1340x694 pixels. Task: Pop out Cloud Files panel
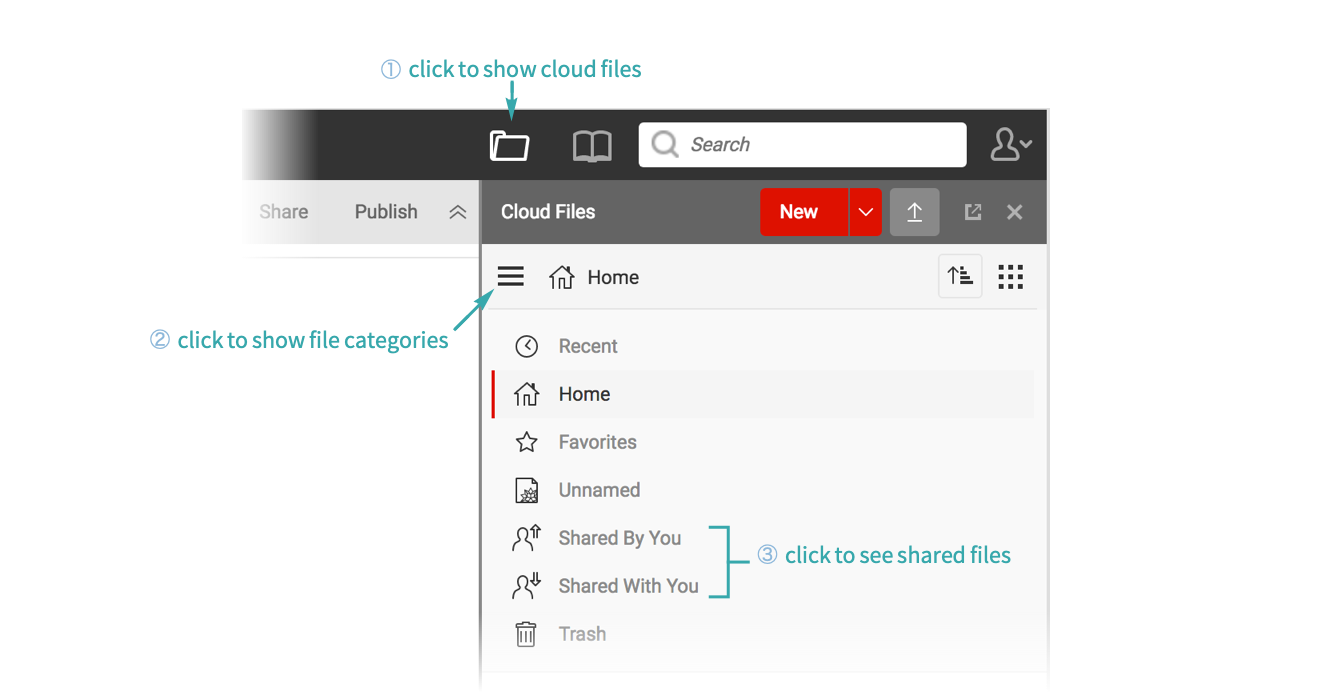click(972, 212)
